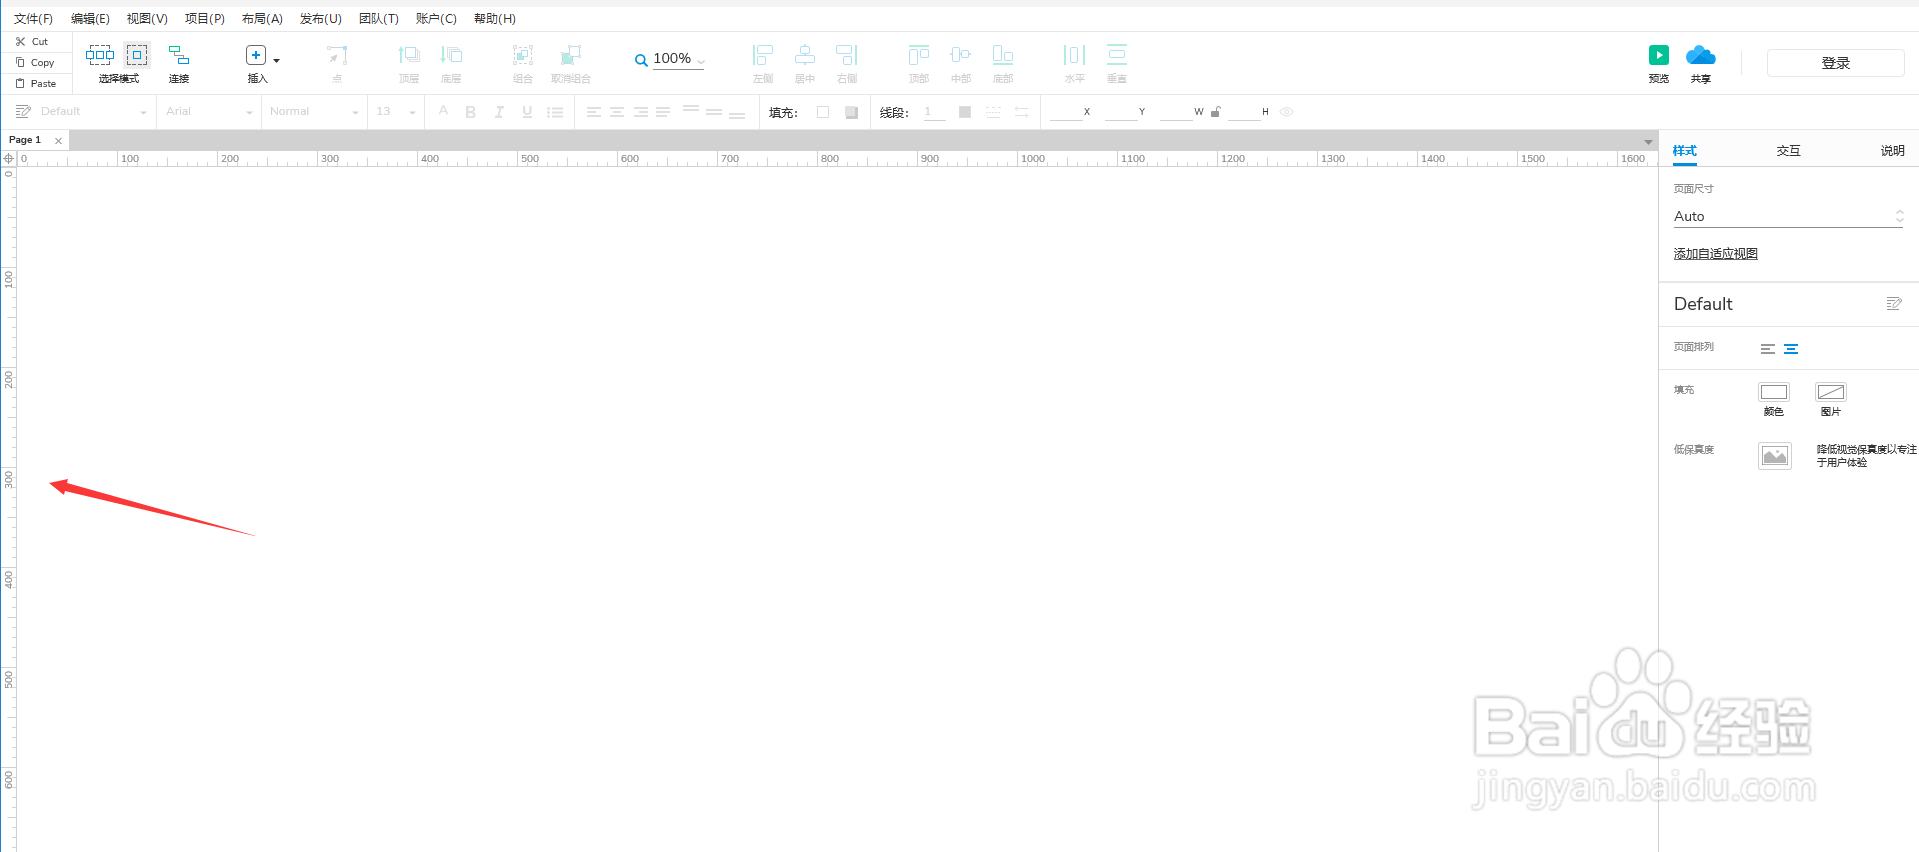Open the 页面尺寸 Auto dropdown
1919x852 pixels.
tap(1788, 216)
